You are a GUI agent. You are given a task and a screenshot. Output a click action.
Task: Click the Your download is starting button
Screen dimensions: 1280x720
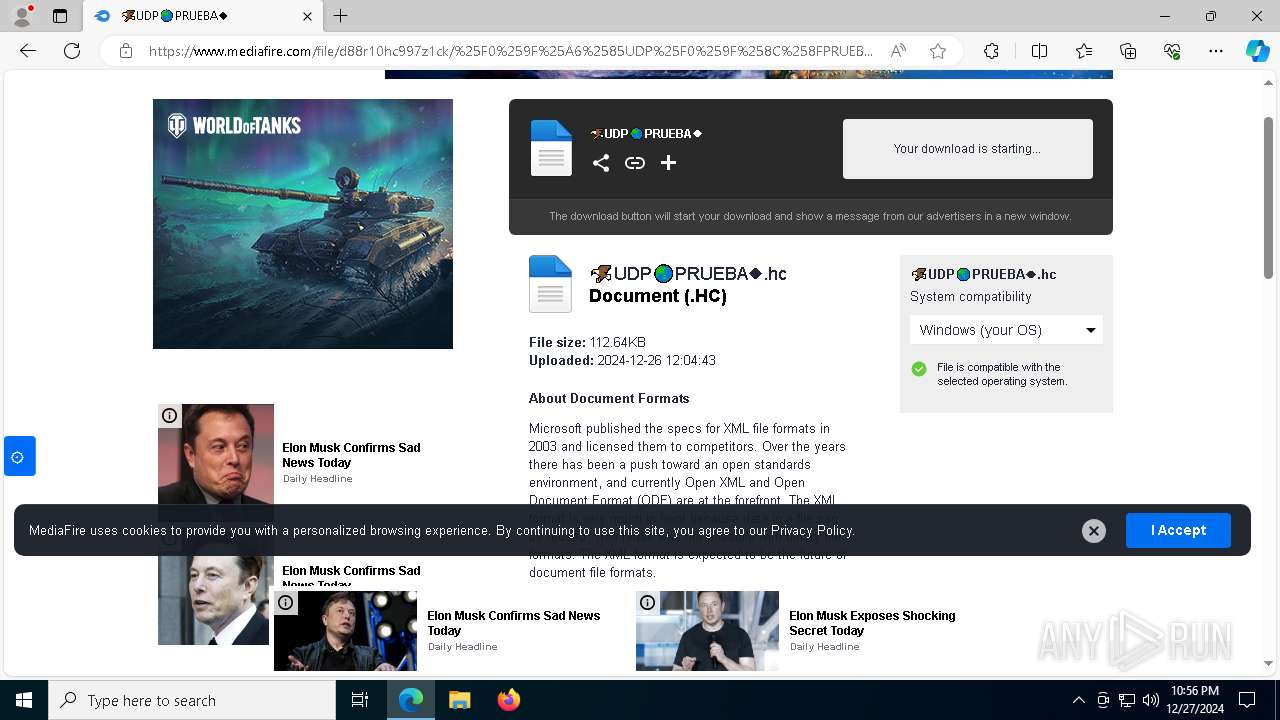tap(967, 149)
